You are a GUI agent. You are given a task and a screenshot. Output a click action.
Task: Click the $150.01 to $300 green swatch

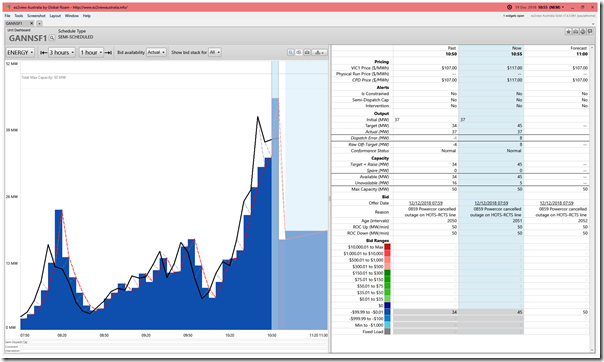pos(388,273)
